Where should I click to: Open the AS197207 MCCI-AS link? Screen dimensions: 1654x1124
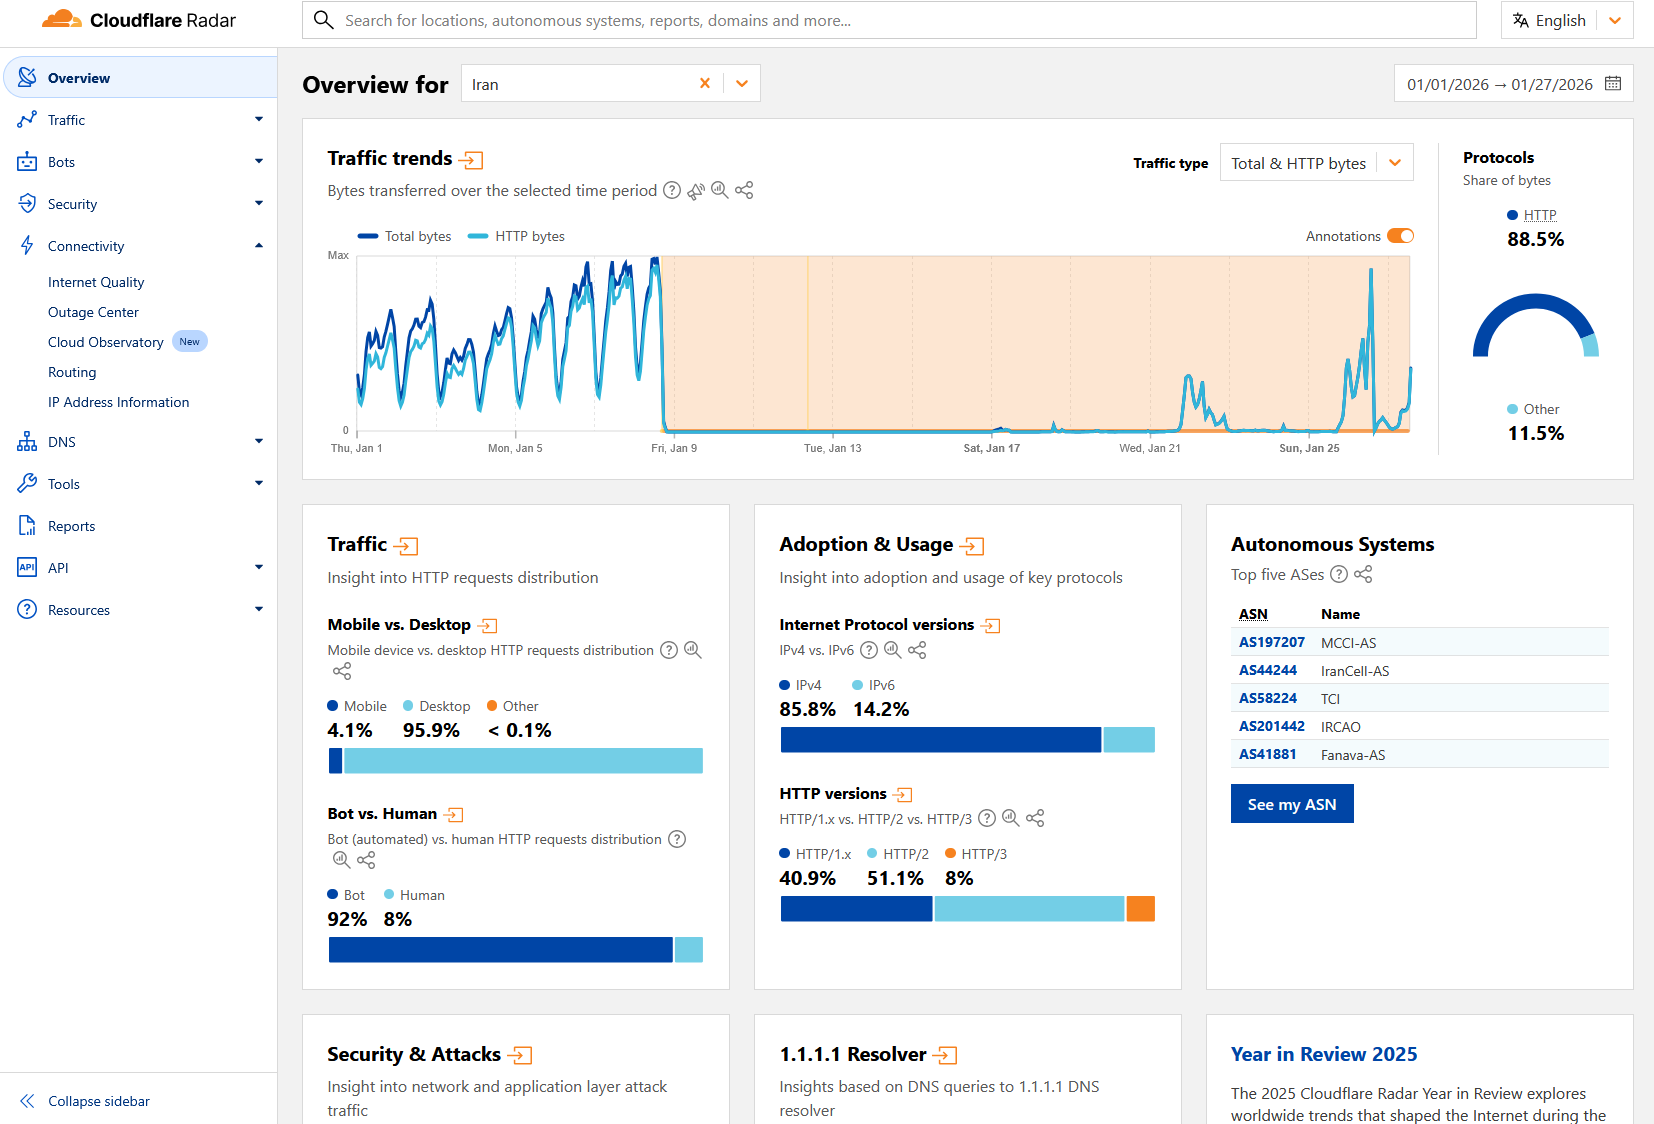(x=1271, y=642)
